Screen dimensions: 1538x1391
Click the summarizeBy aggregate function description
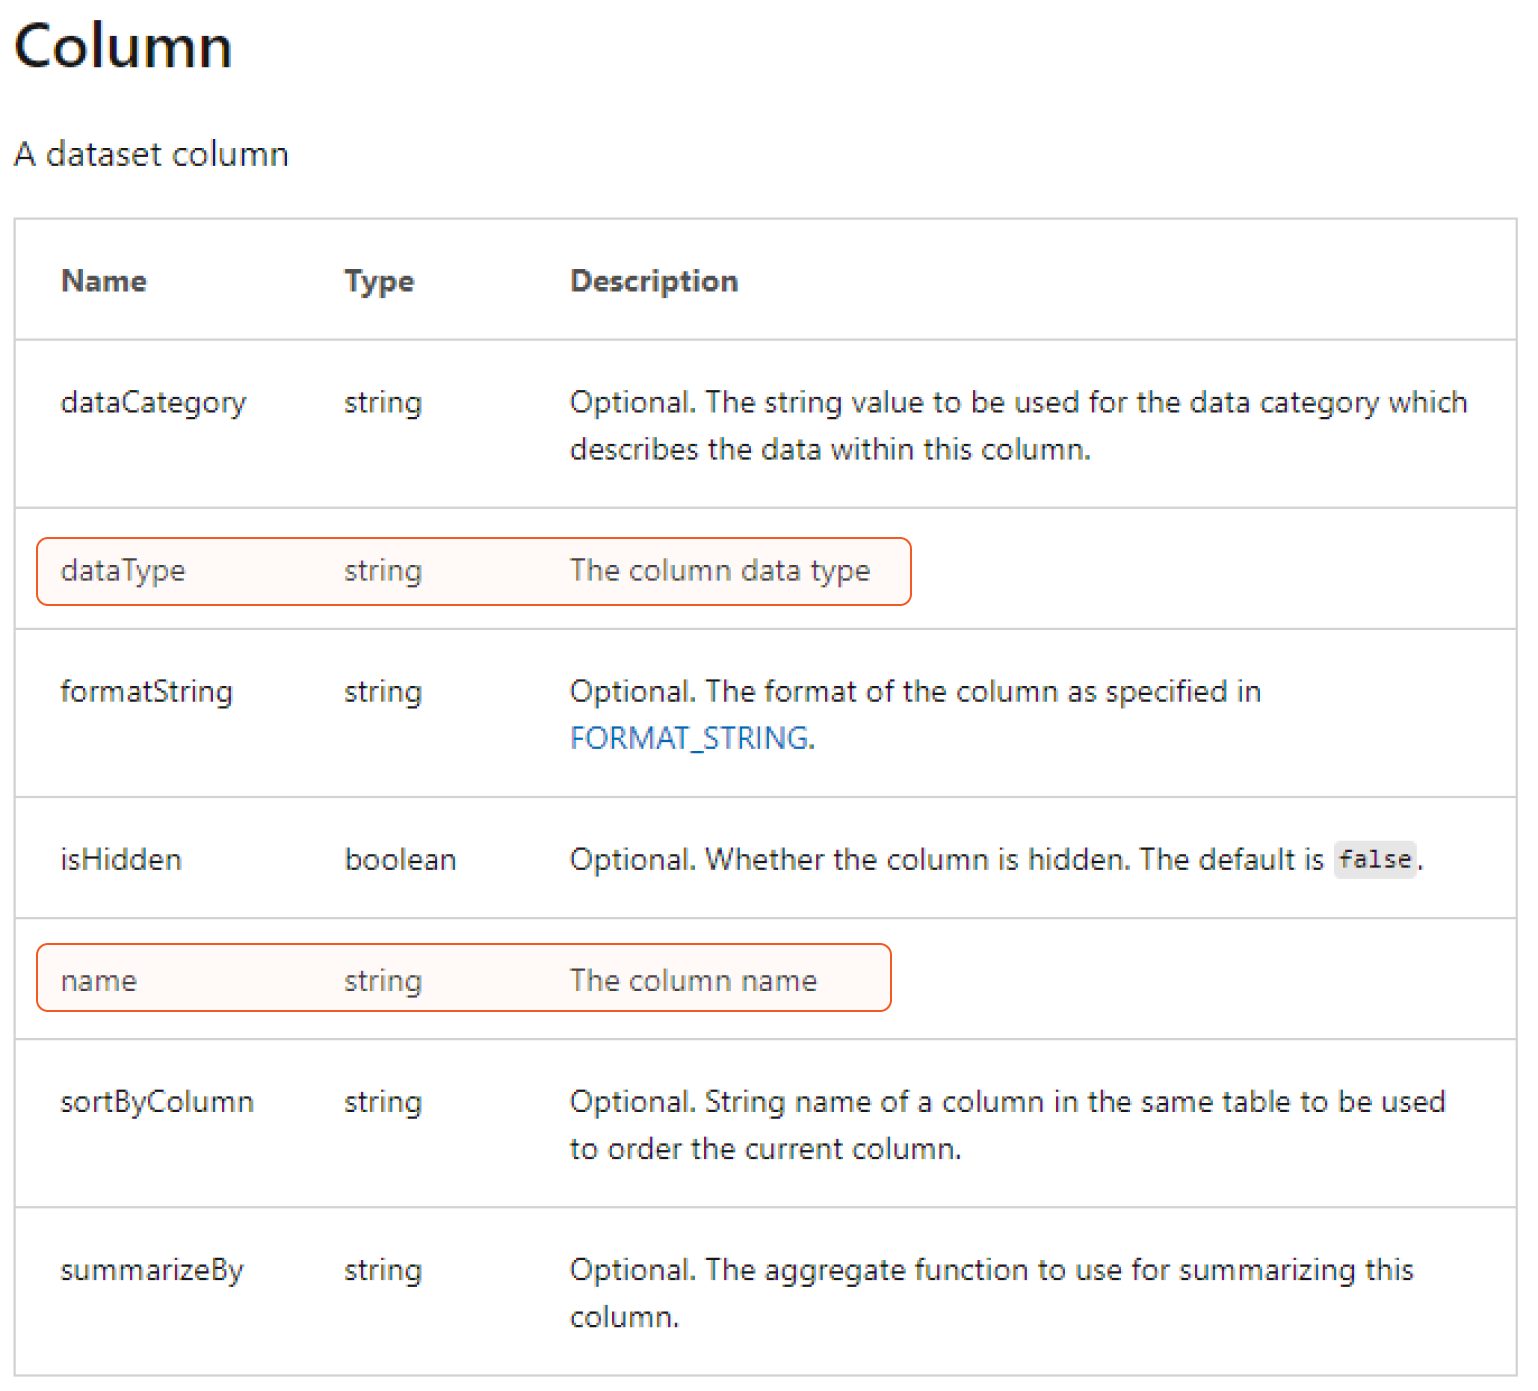click(x=990, y=1270)
